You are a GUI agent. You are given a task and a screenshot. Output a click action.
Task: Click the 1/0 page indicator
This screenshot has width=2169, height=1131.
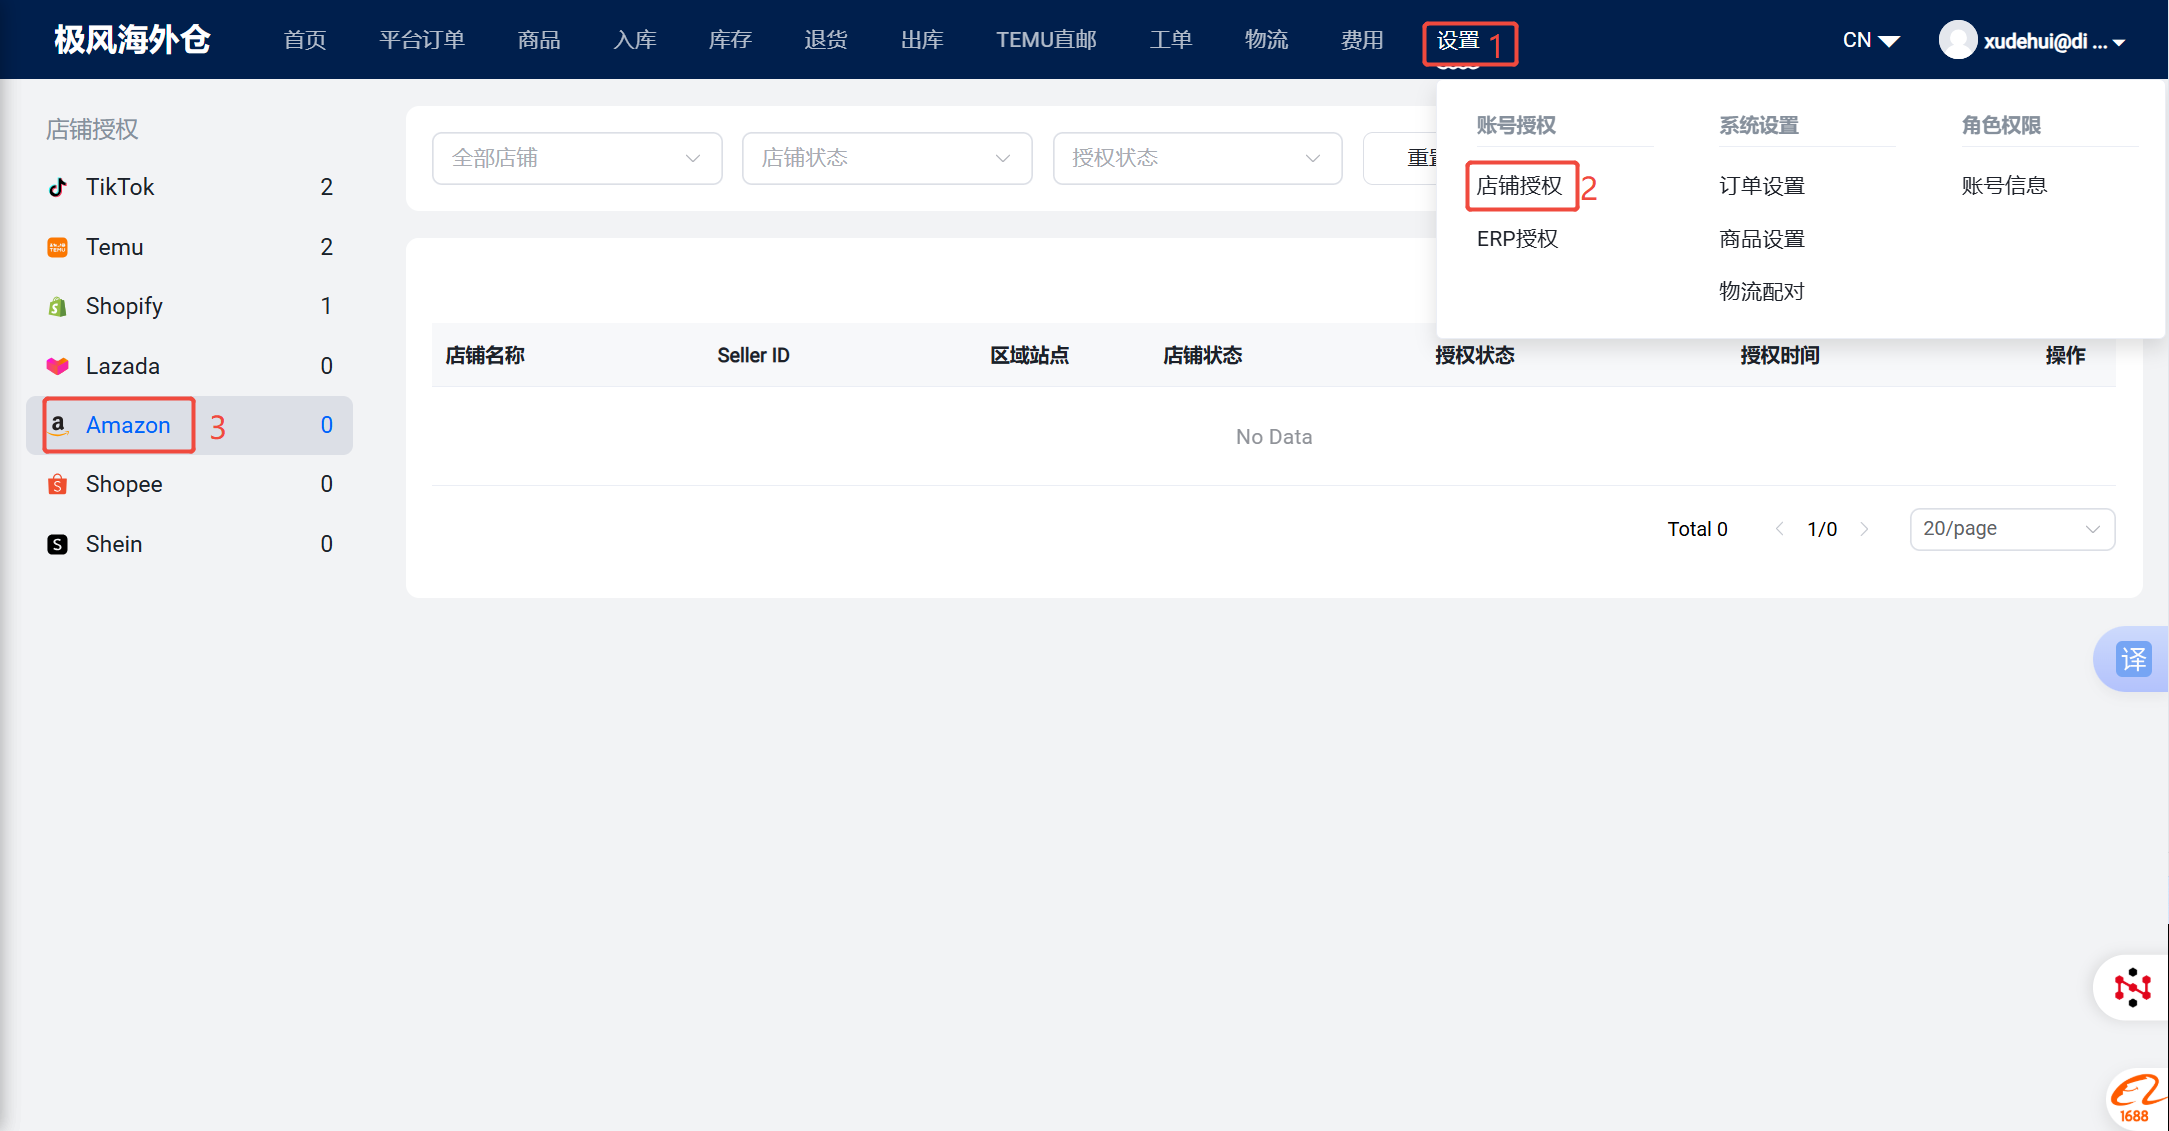(x=1822, y=529)
